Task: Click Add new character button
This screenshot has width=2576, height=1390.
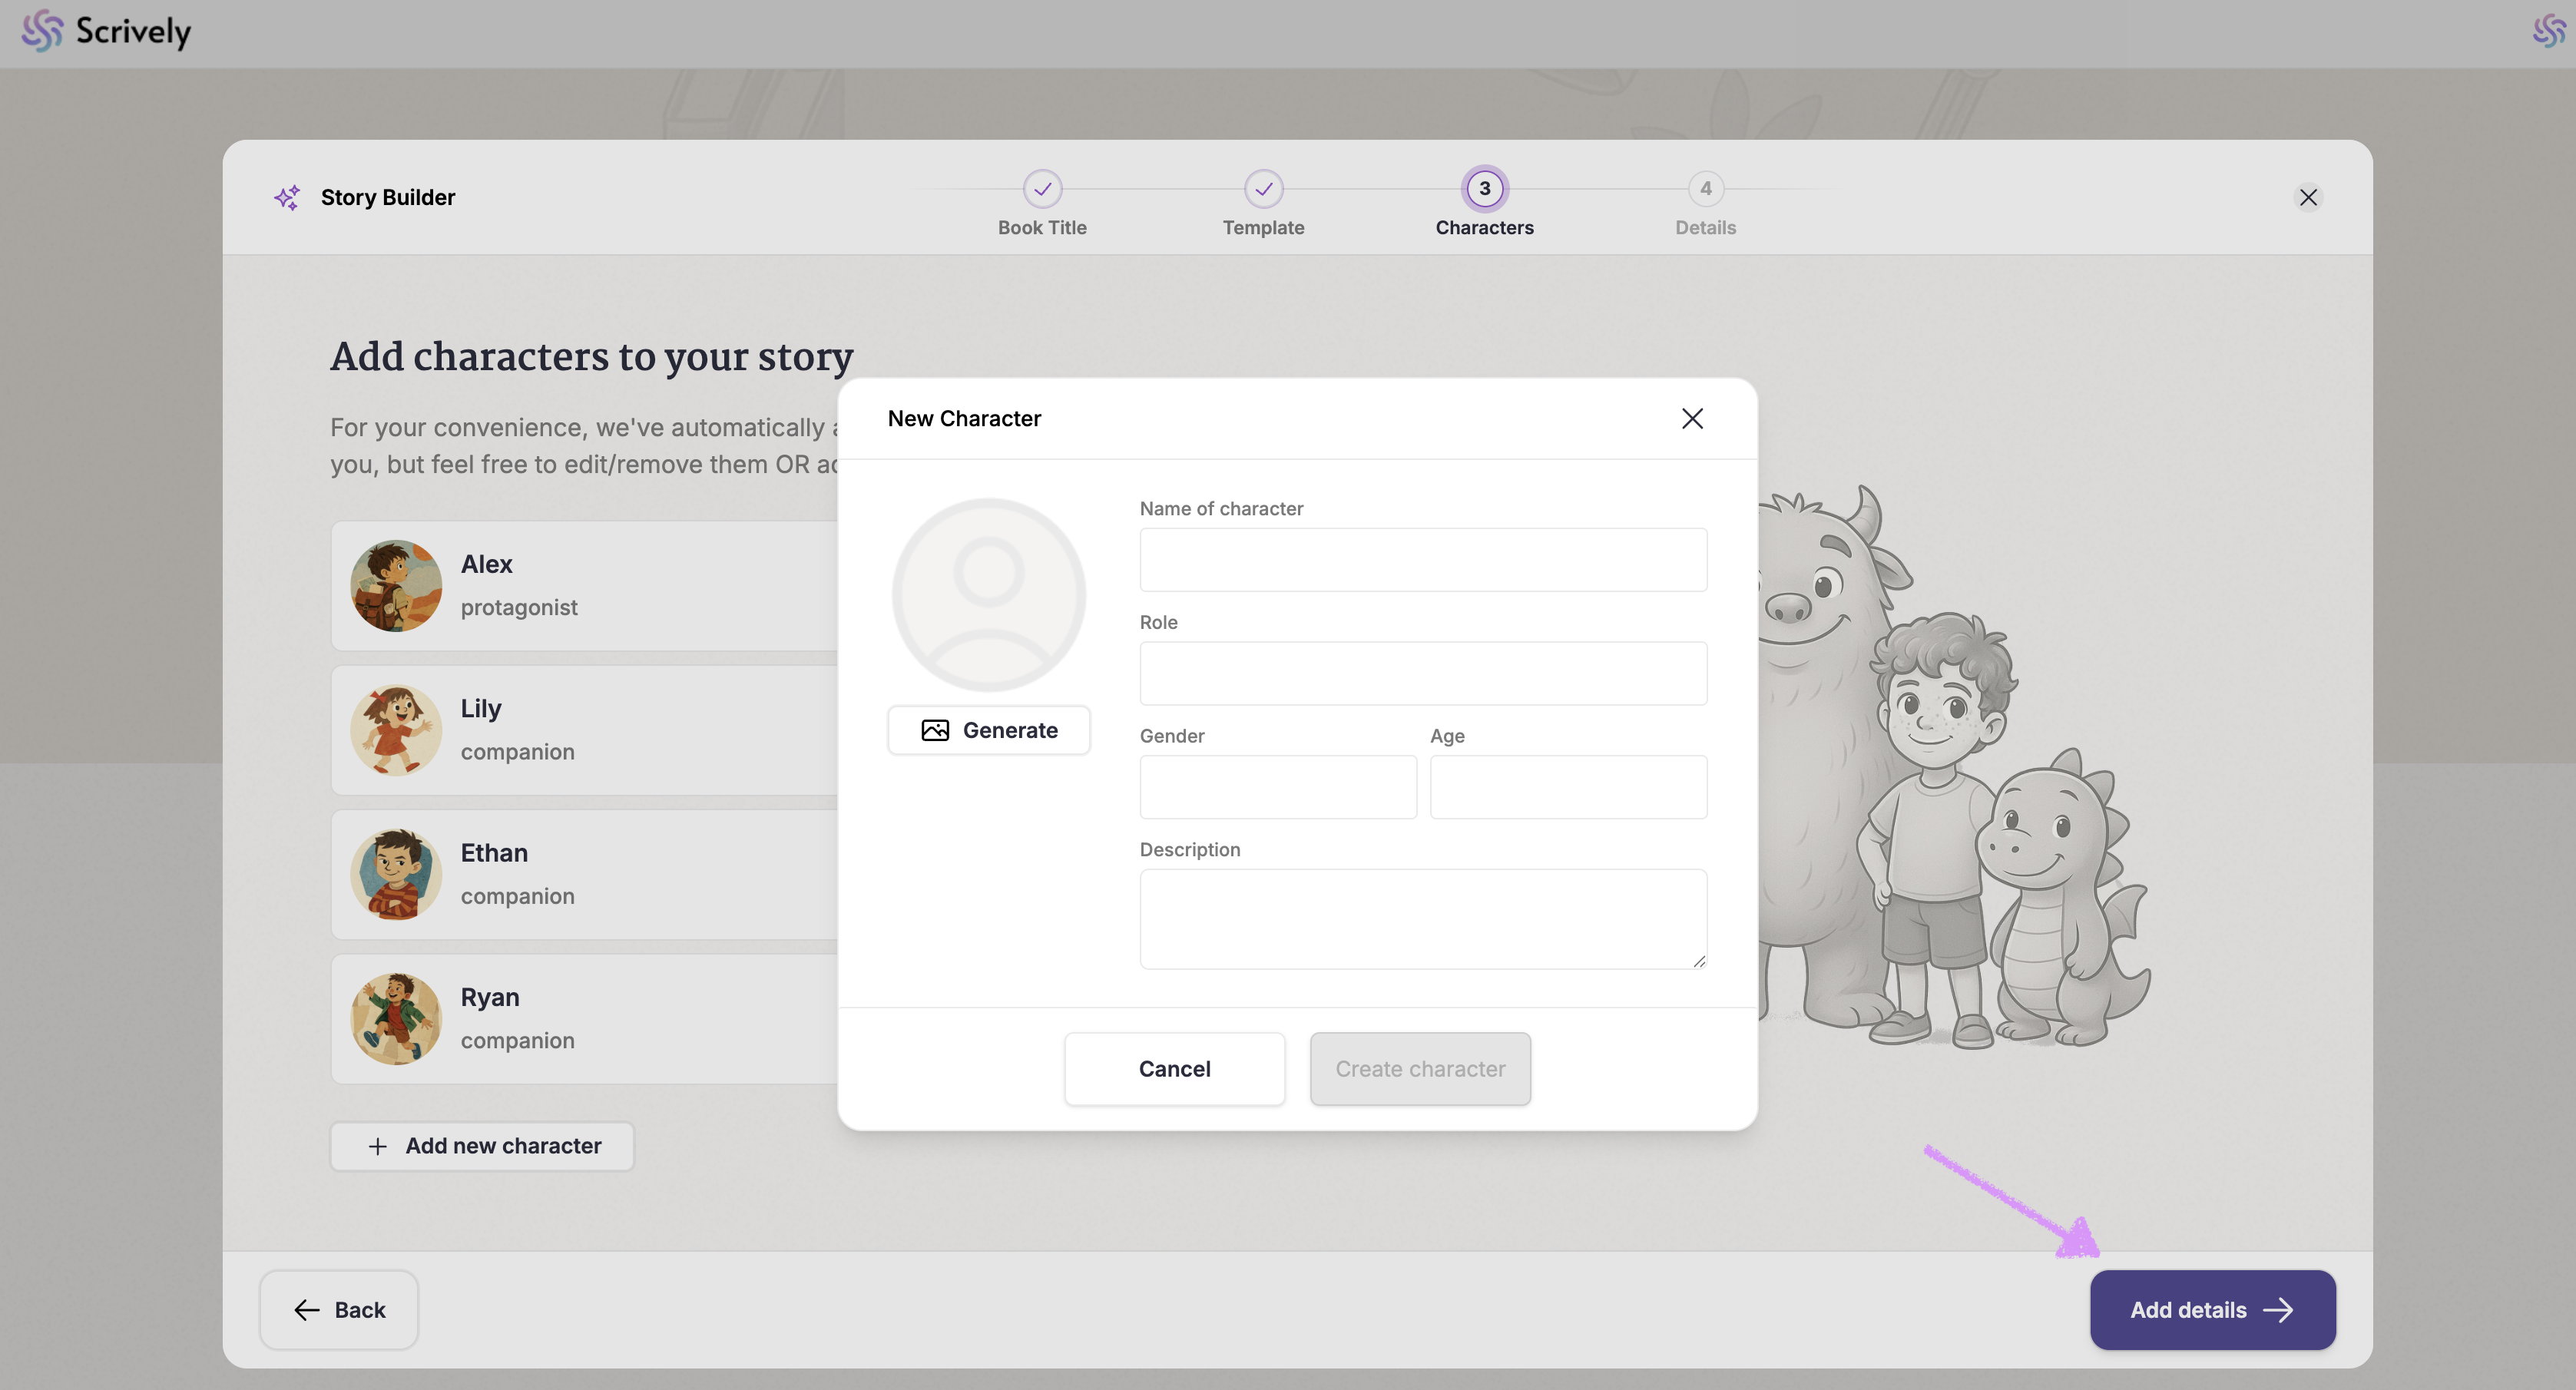Action: pyautogui.click(x=482, y=1146)
